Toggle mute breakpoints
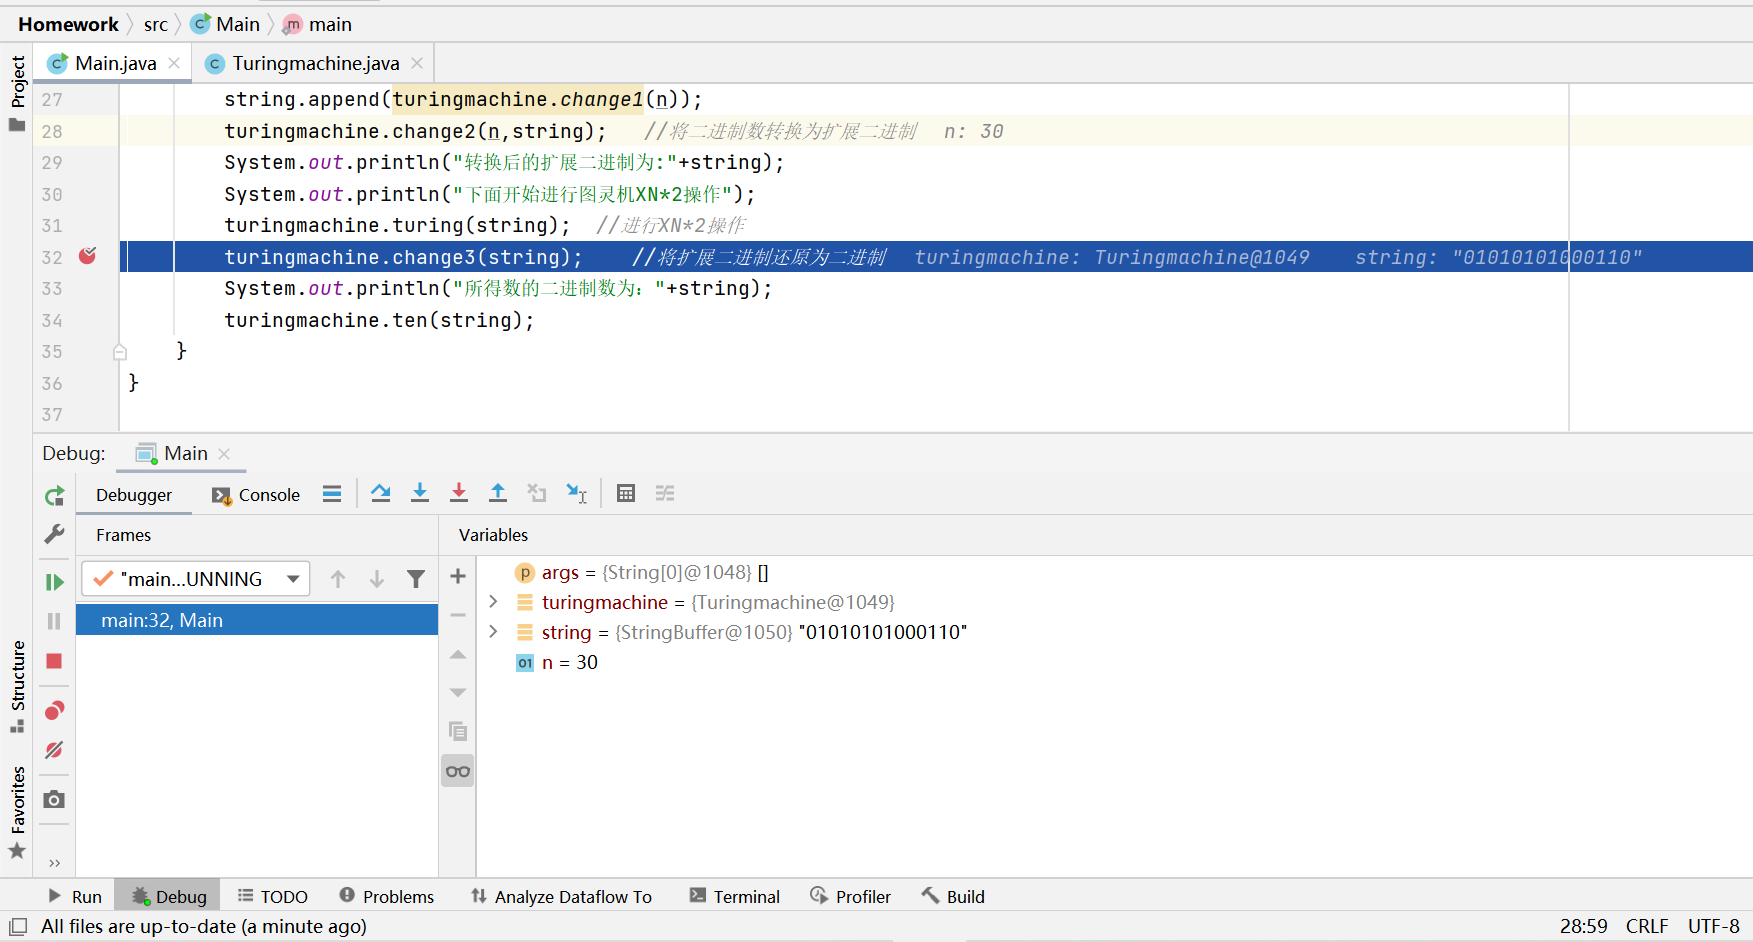 55,750
